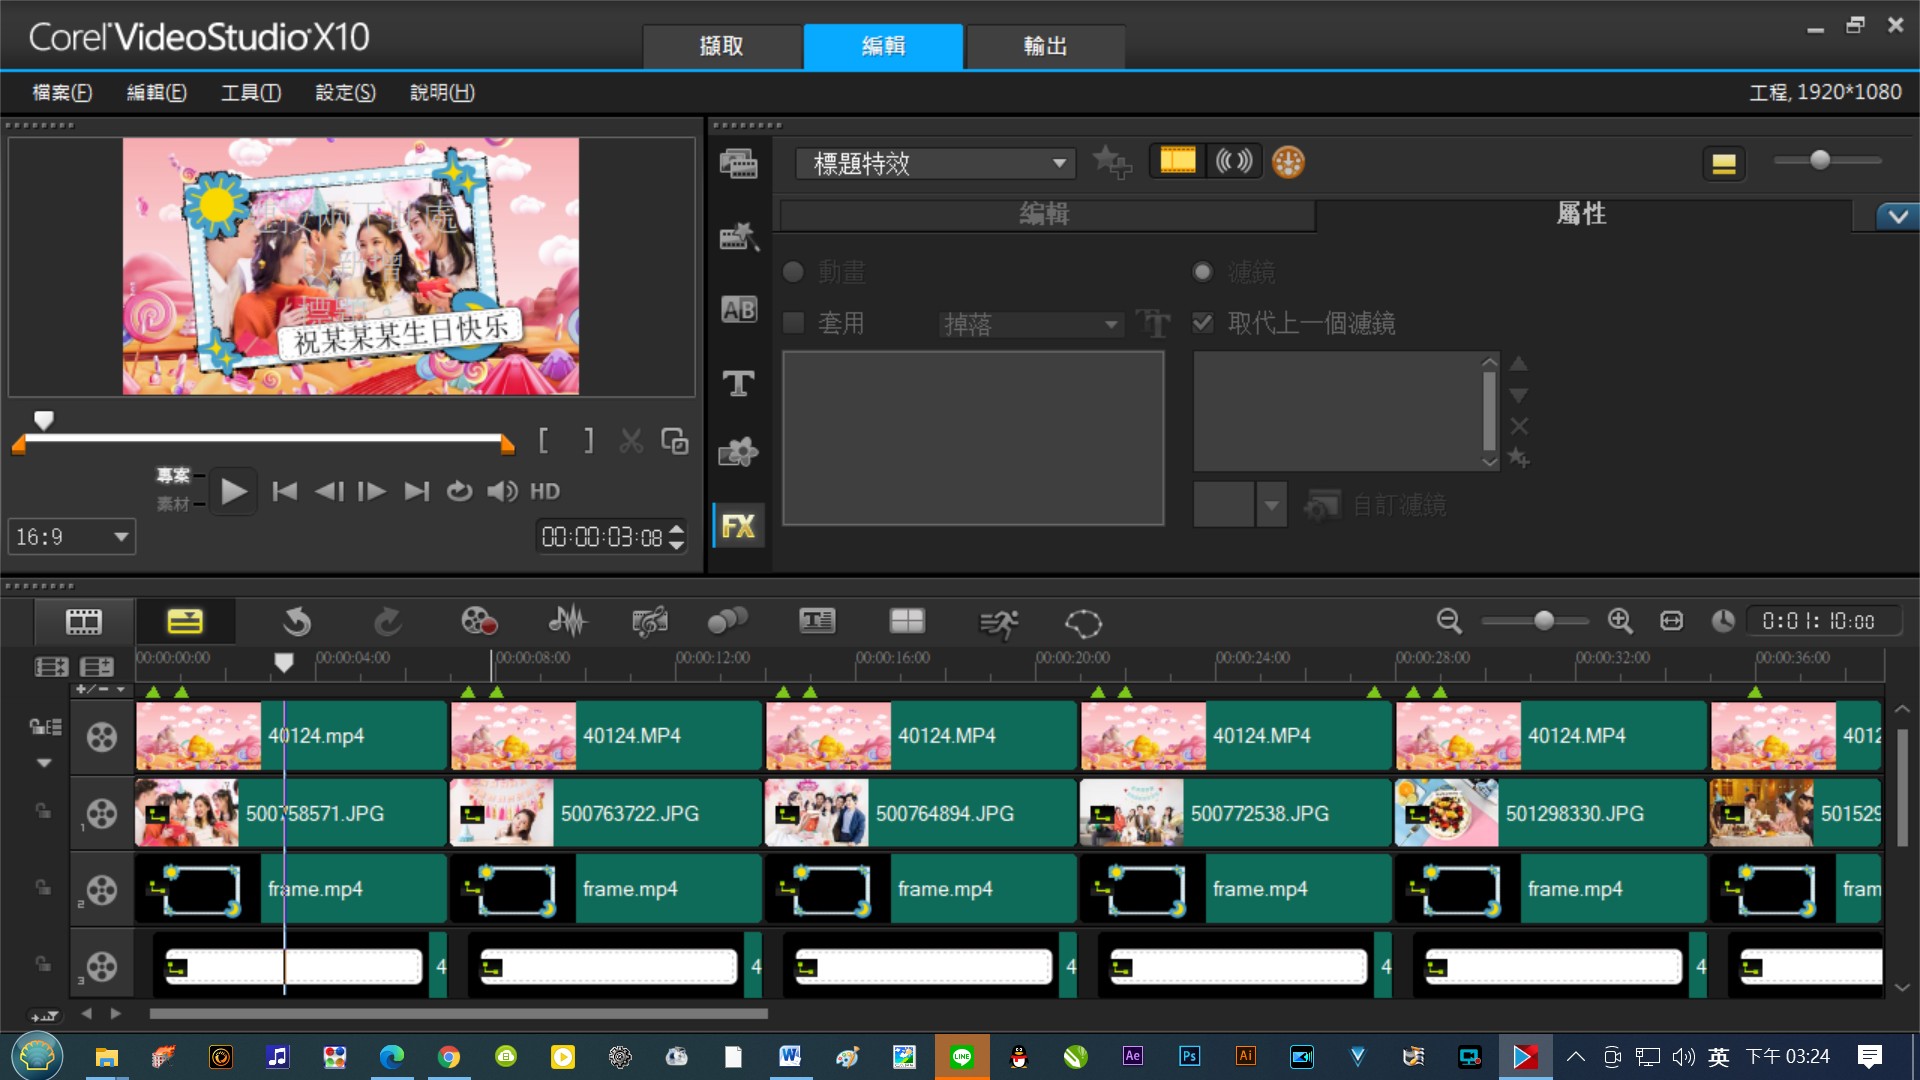Toggle HD preview mode
1920x1080 pixels.
tap(545, 492)
